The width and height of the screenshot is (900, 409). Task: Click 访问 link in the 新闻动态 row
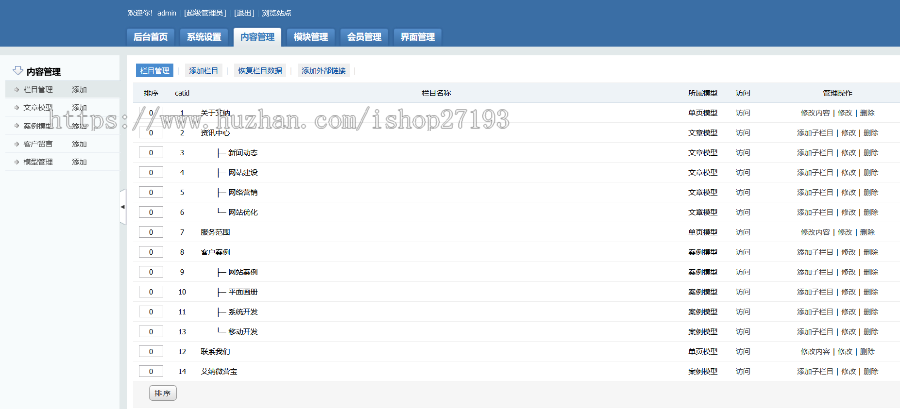[743, 153]
